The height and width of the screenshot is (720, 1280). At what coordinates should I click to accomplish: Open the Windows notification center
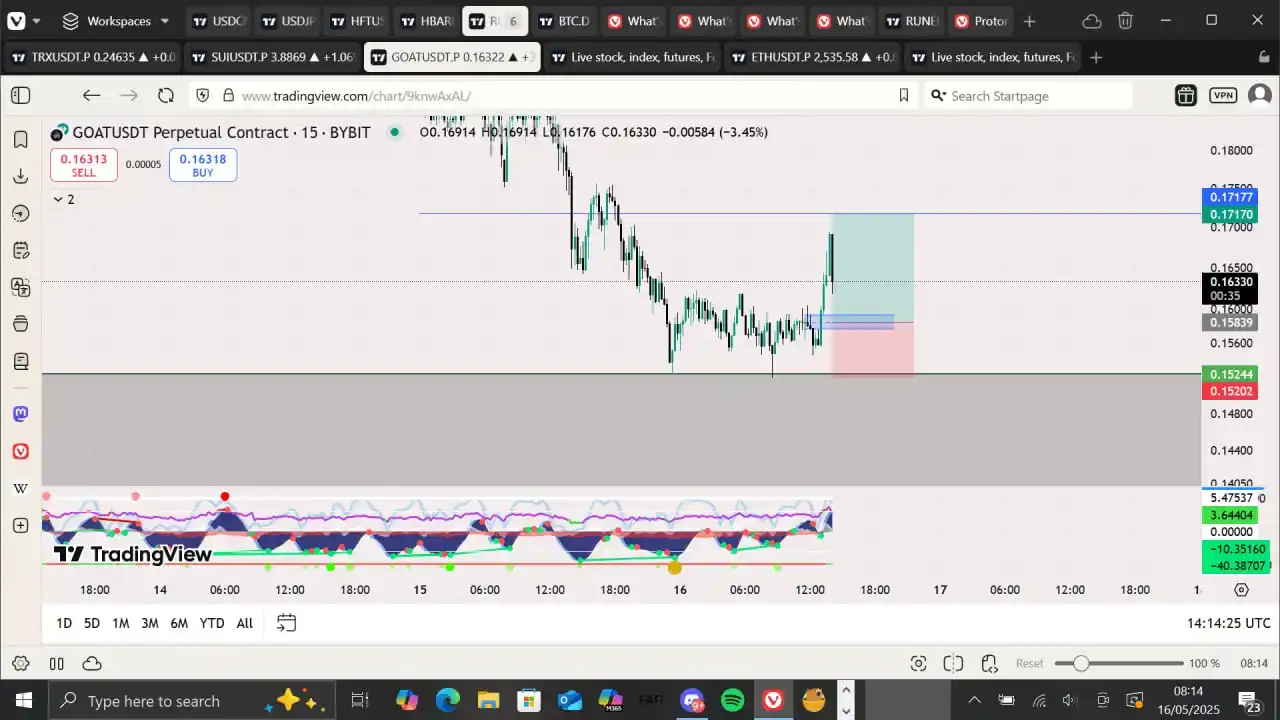coord(1249,702)
